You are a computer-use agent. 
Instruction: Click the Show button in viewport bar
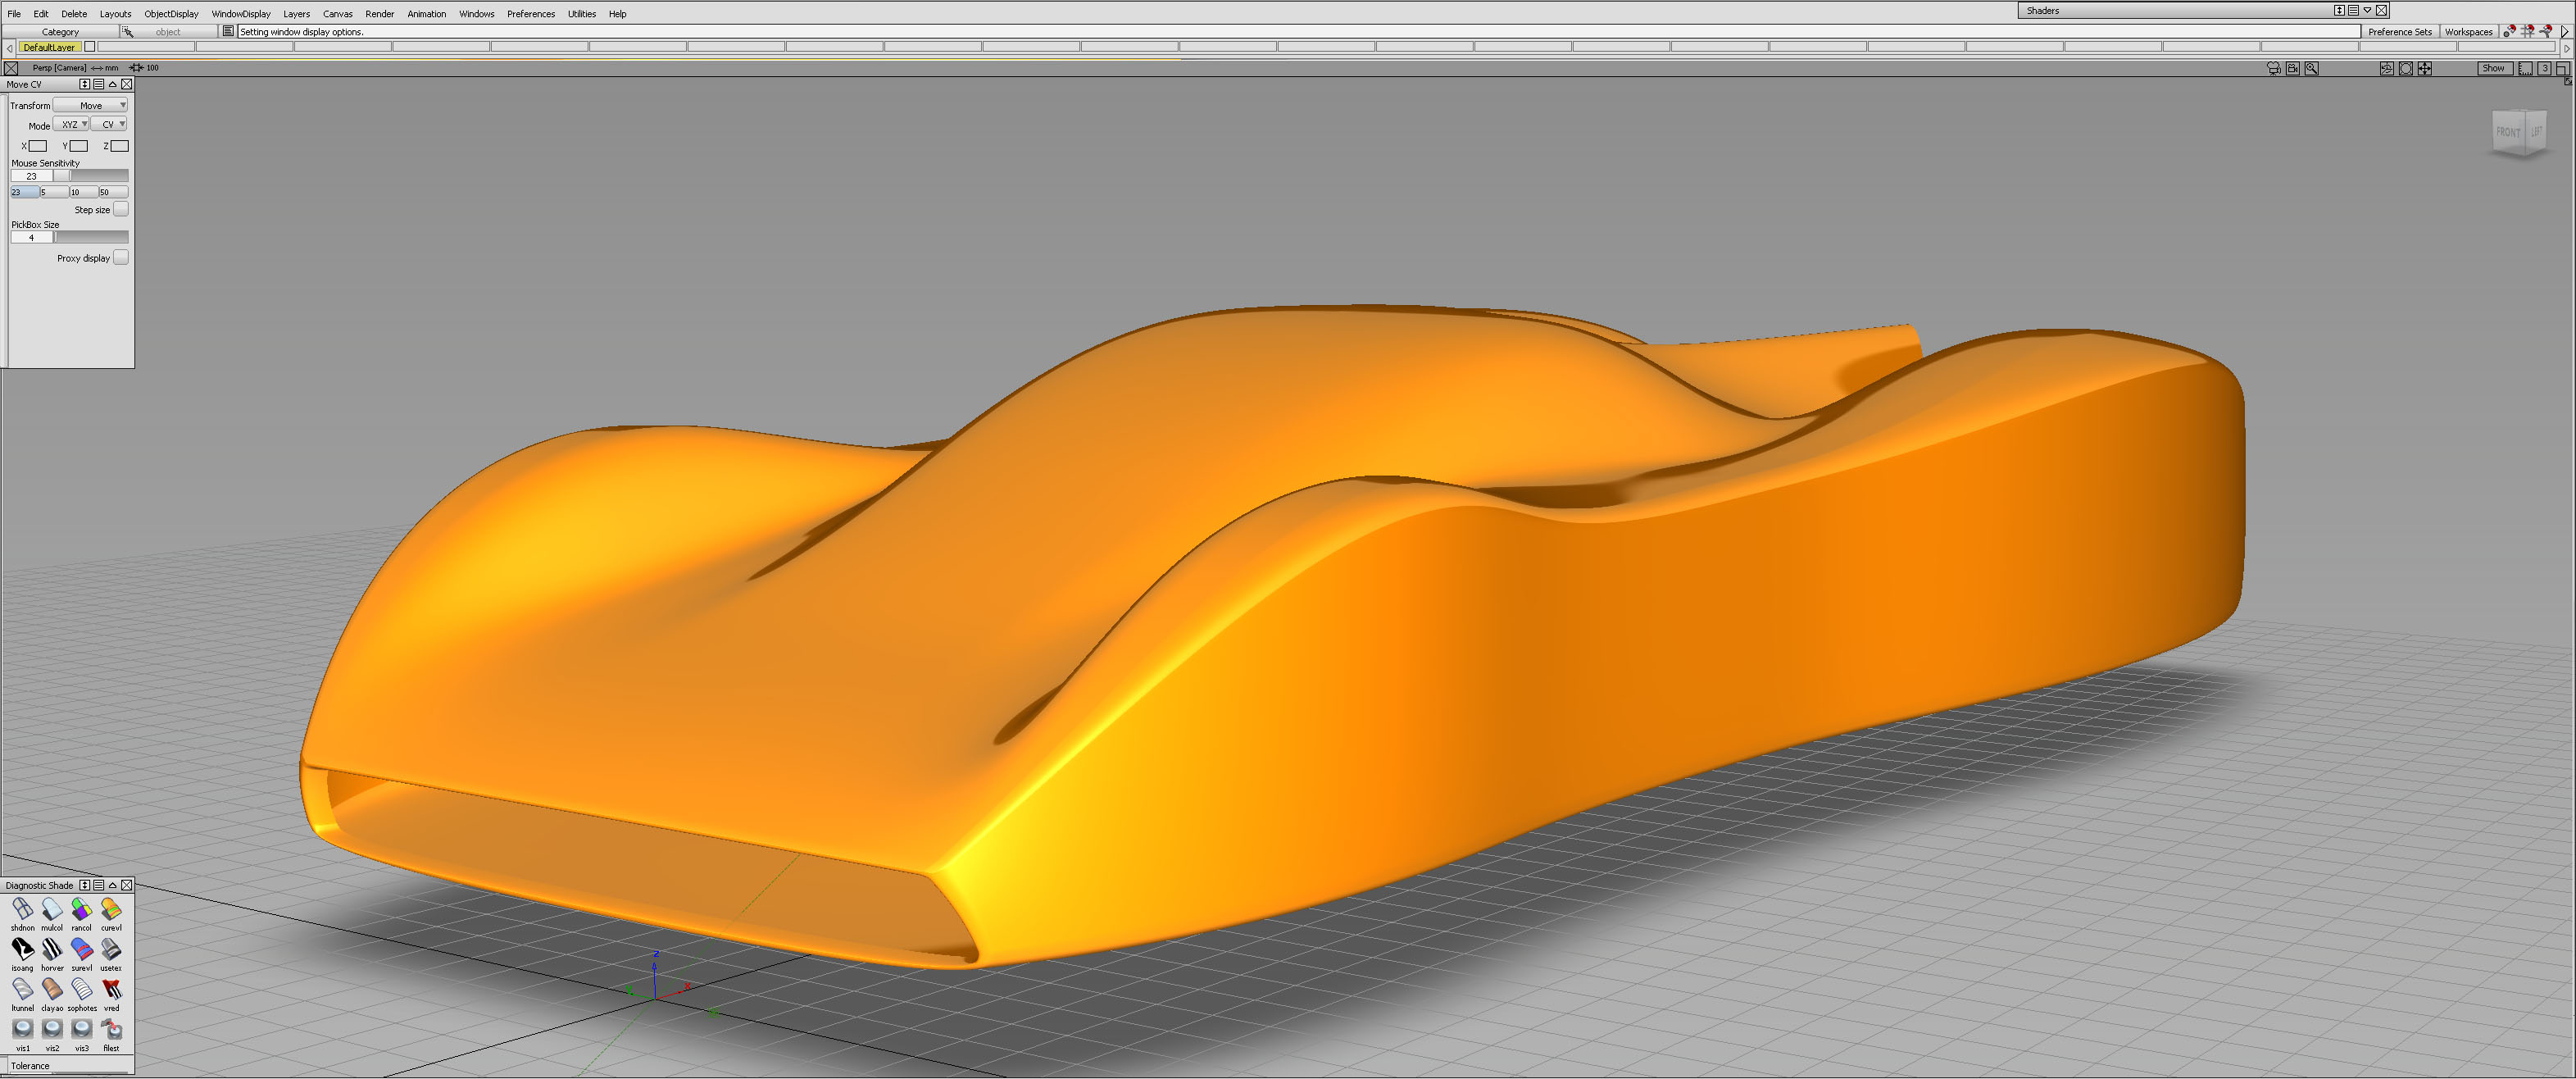[2493, 68]
